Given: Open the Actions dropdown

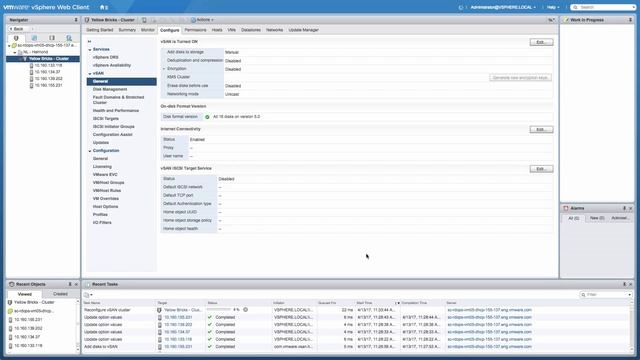Looking at the screenshot, I should 202,20.
